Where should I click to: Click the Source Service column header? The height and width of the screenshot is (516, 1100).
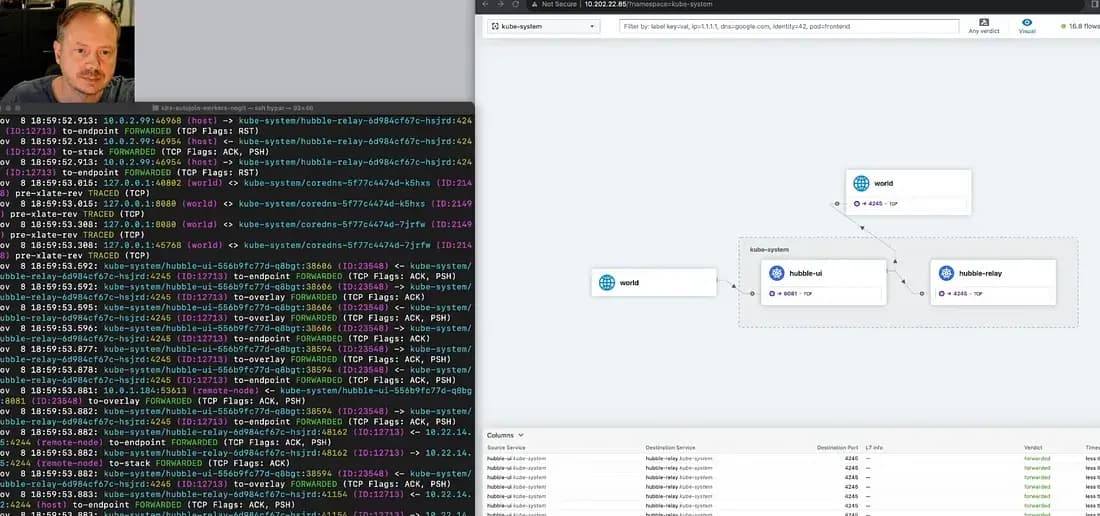tap(509, 448)
